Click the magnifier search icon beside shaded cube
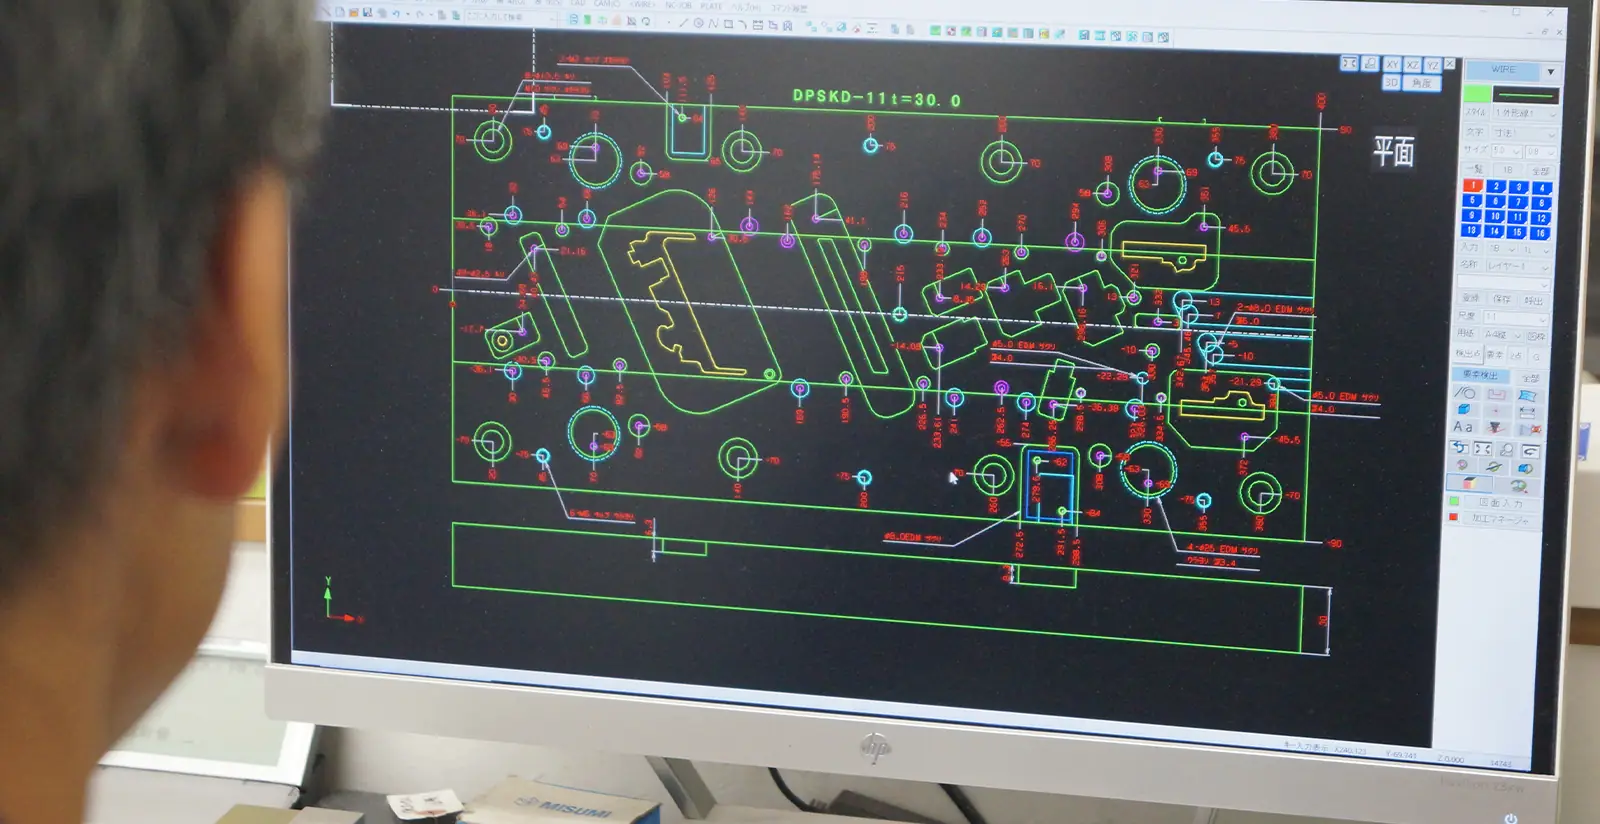1600x824 pixels. (x=1518, y=486)
